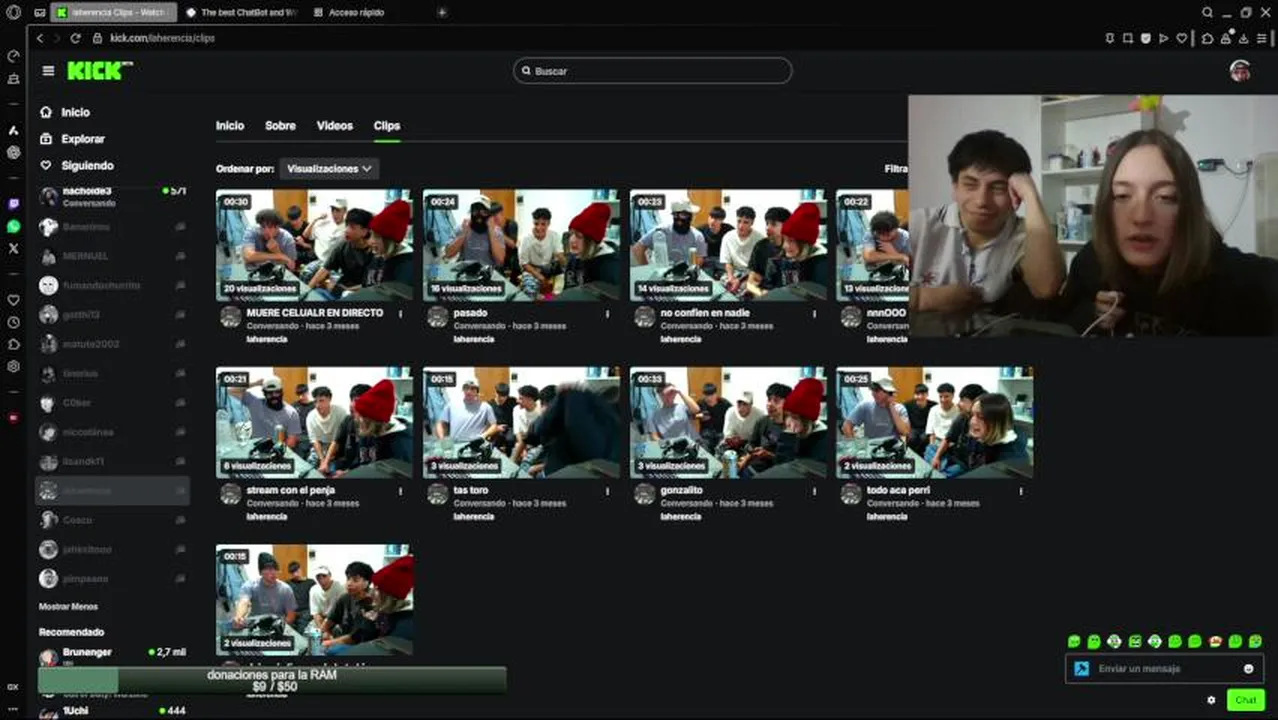Collapse followed list with Mostrar Menos

pyautogui.click(x=68, y=606)
